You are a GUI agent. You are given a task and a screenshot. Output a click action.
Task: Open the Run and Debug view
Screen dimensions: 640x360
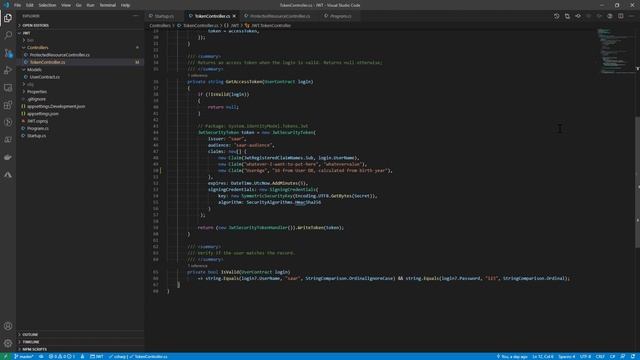pyautogui.click(x=8, y=70)
